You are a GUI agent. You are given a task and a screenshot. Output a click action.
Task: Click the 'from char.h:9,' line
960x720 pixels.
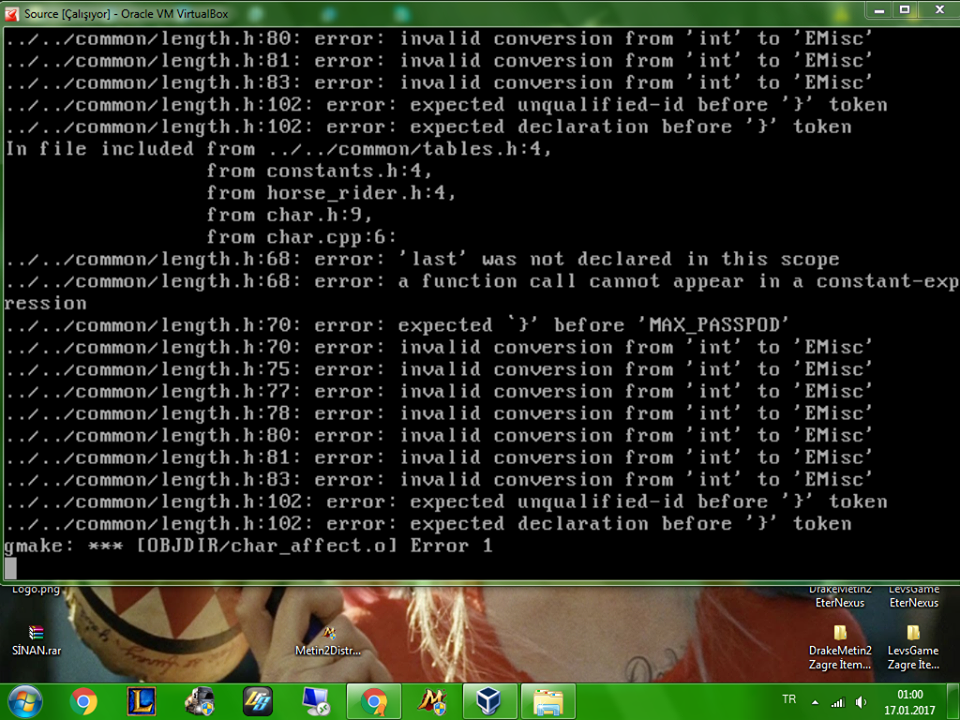coord(289,215)
